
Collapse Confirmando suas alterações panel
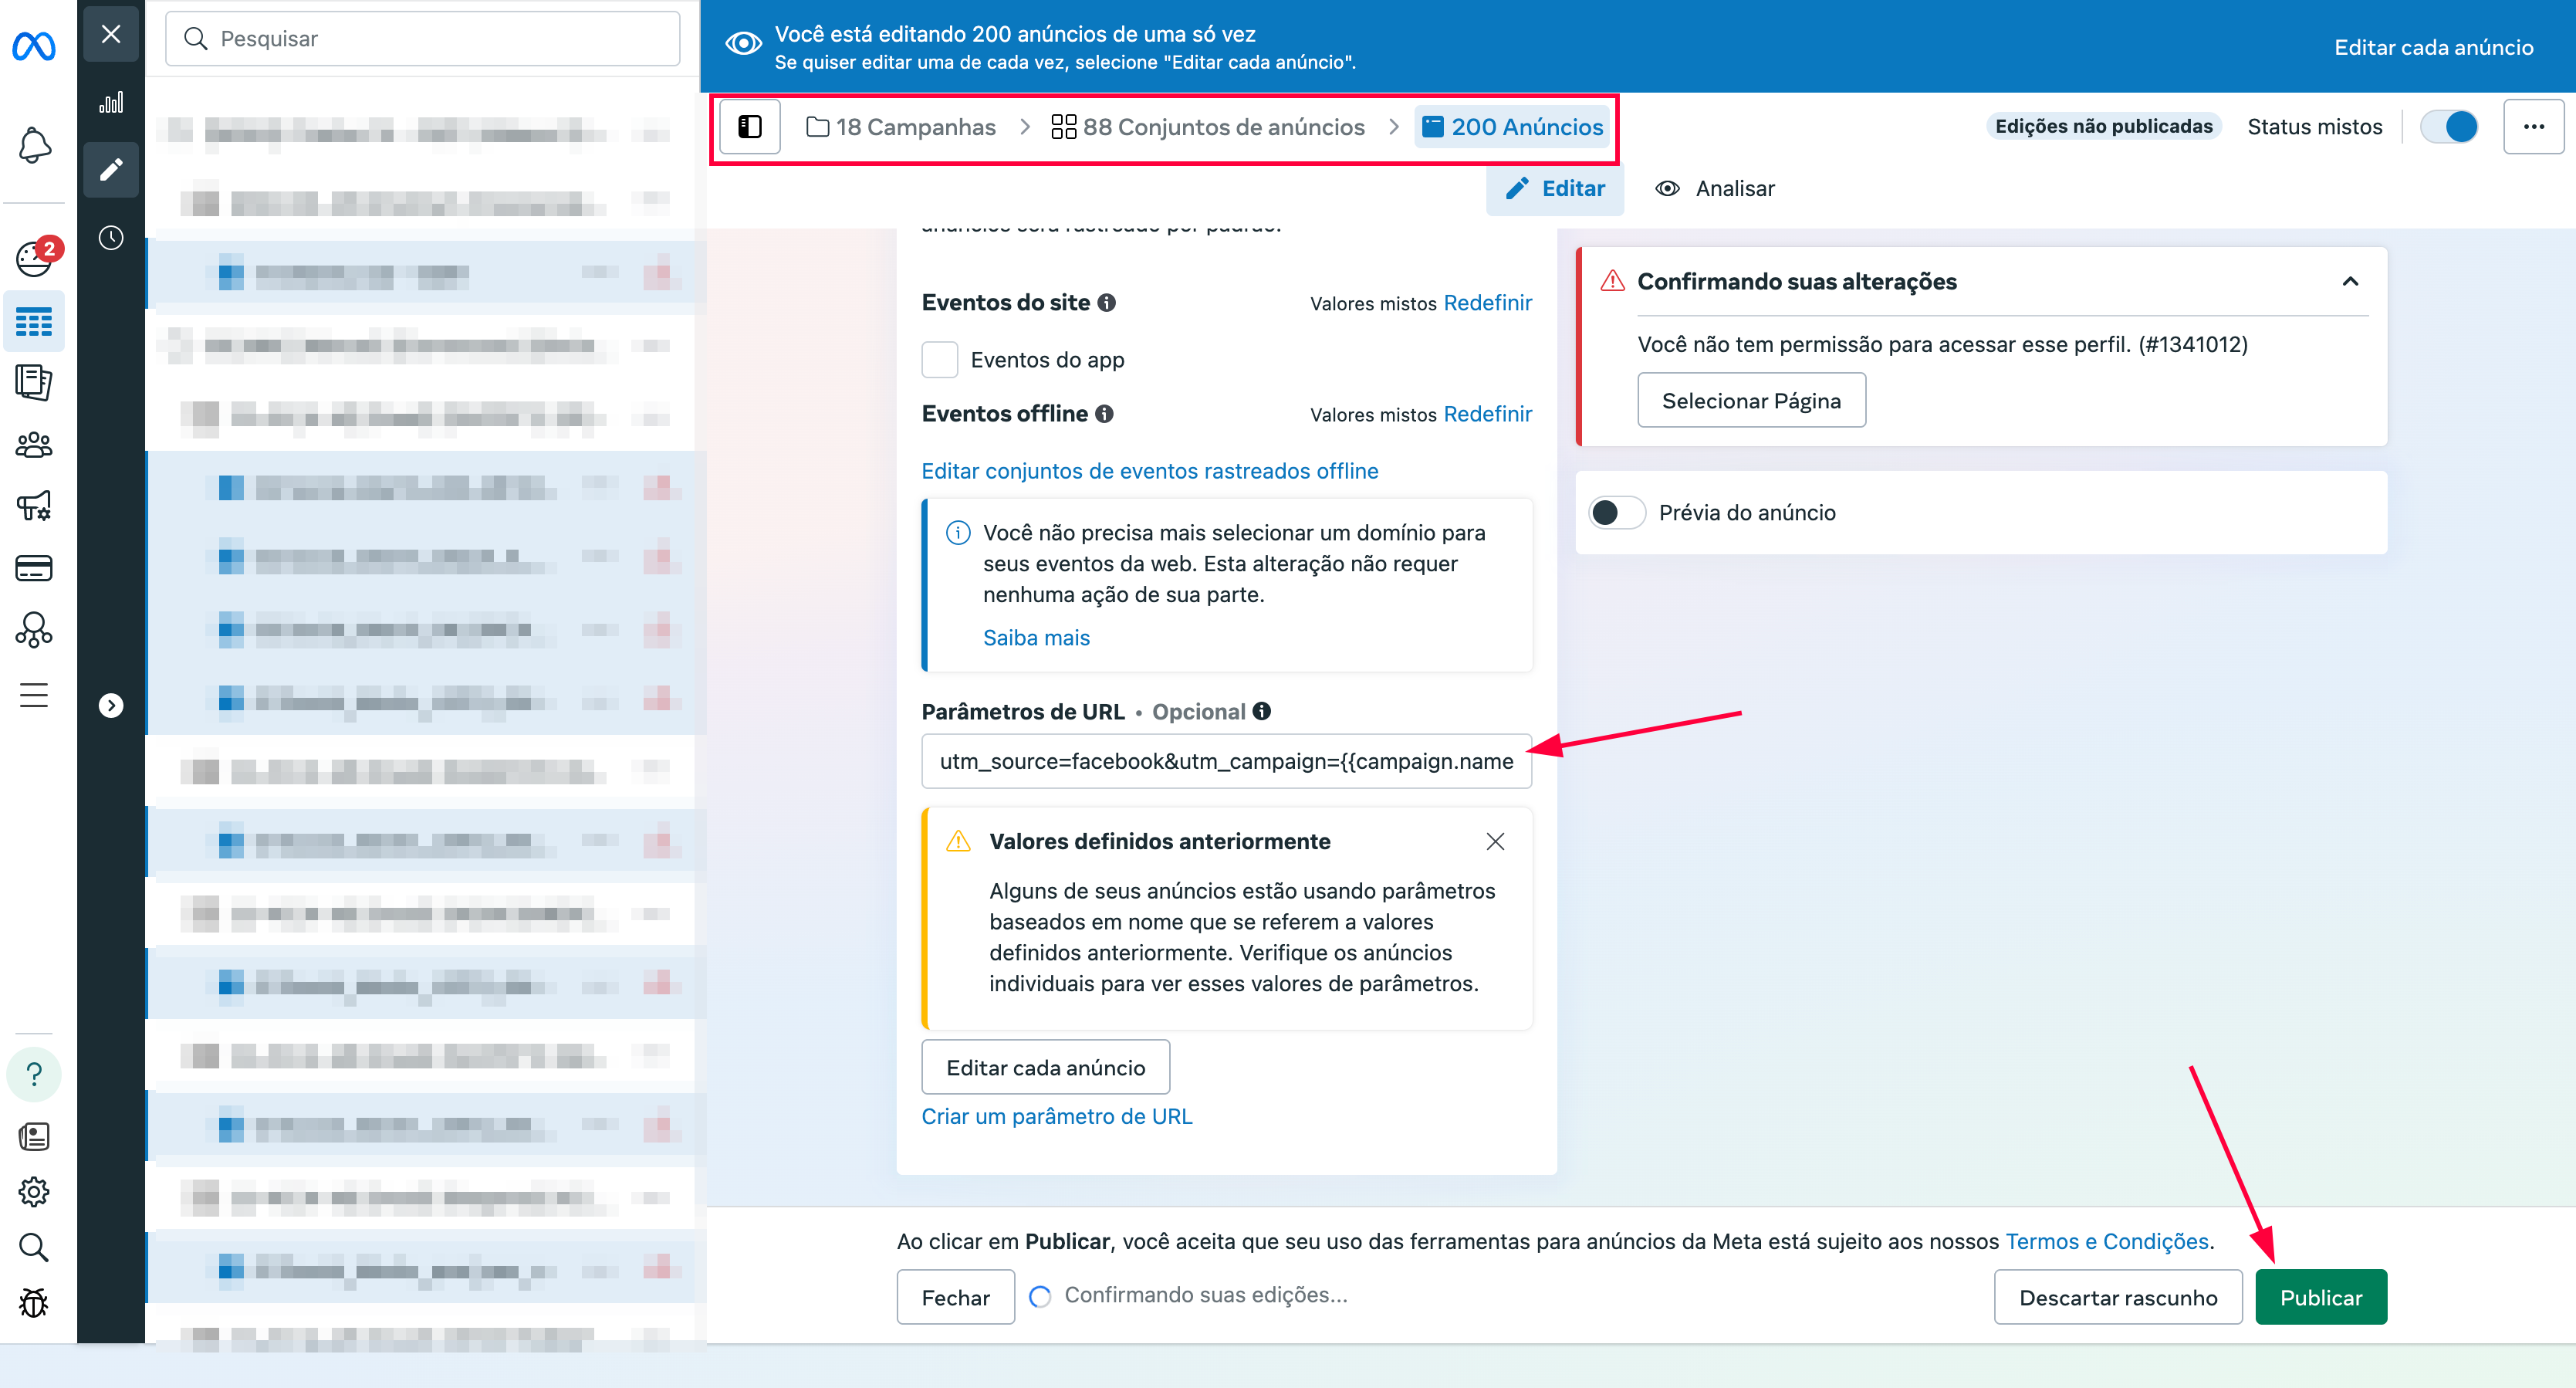coord(2350,282)
